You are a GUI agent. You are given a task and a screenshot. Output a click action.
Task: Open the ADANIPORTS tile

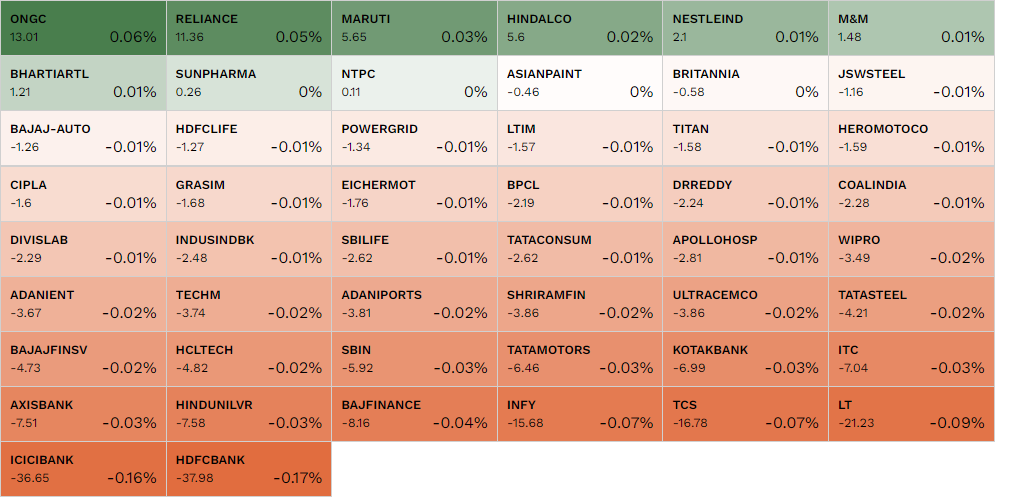[x=414, y=304]
